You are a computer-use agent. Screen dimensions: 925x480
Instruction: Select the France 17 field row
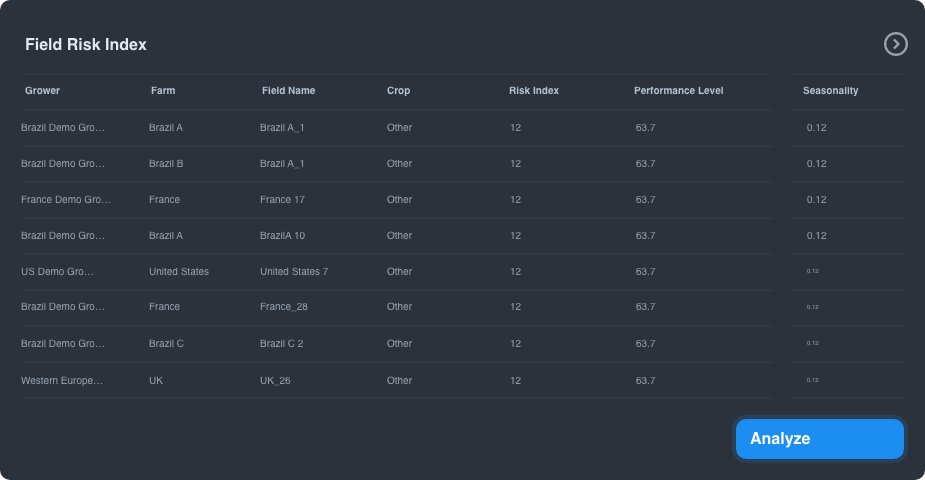coord(282,200)
